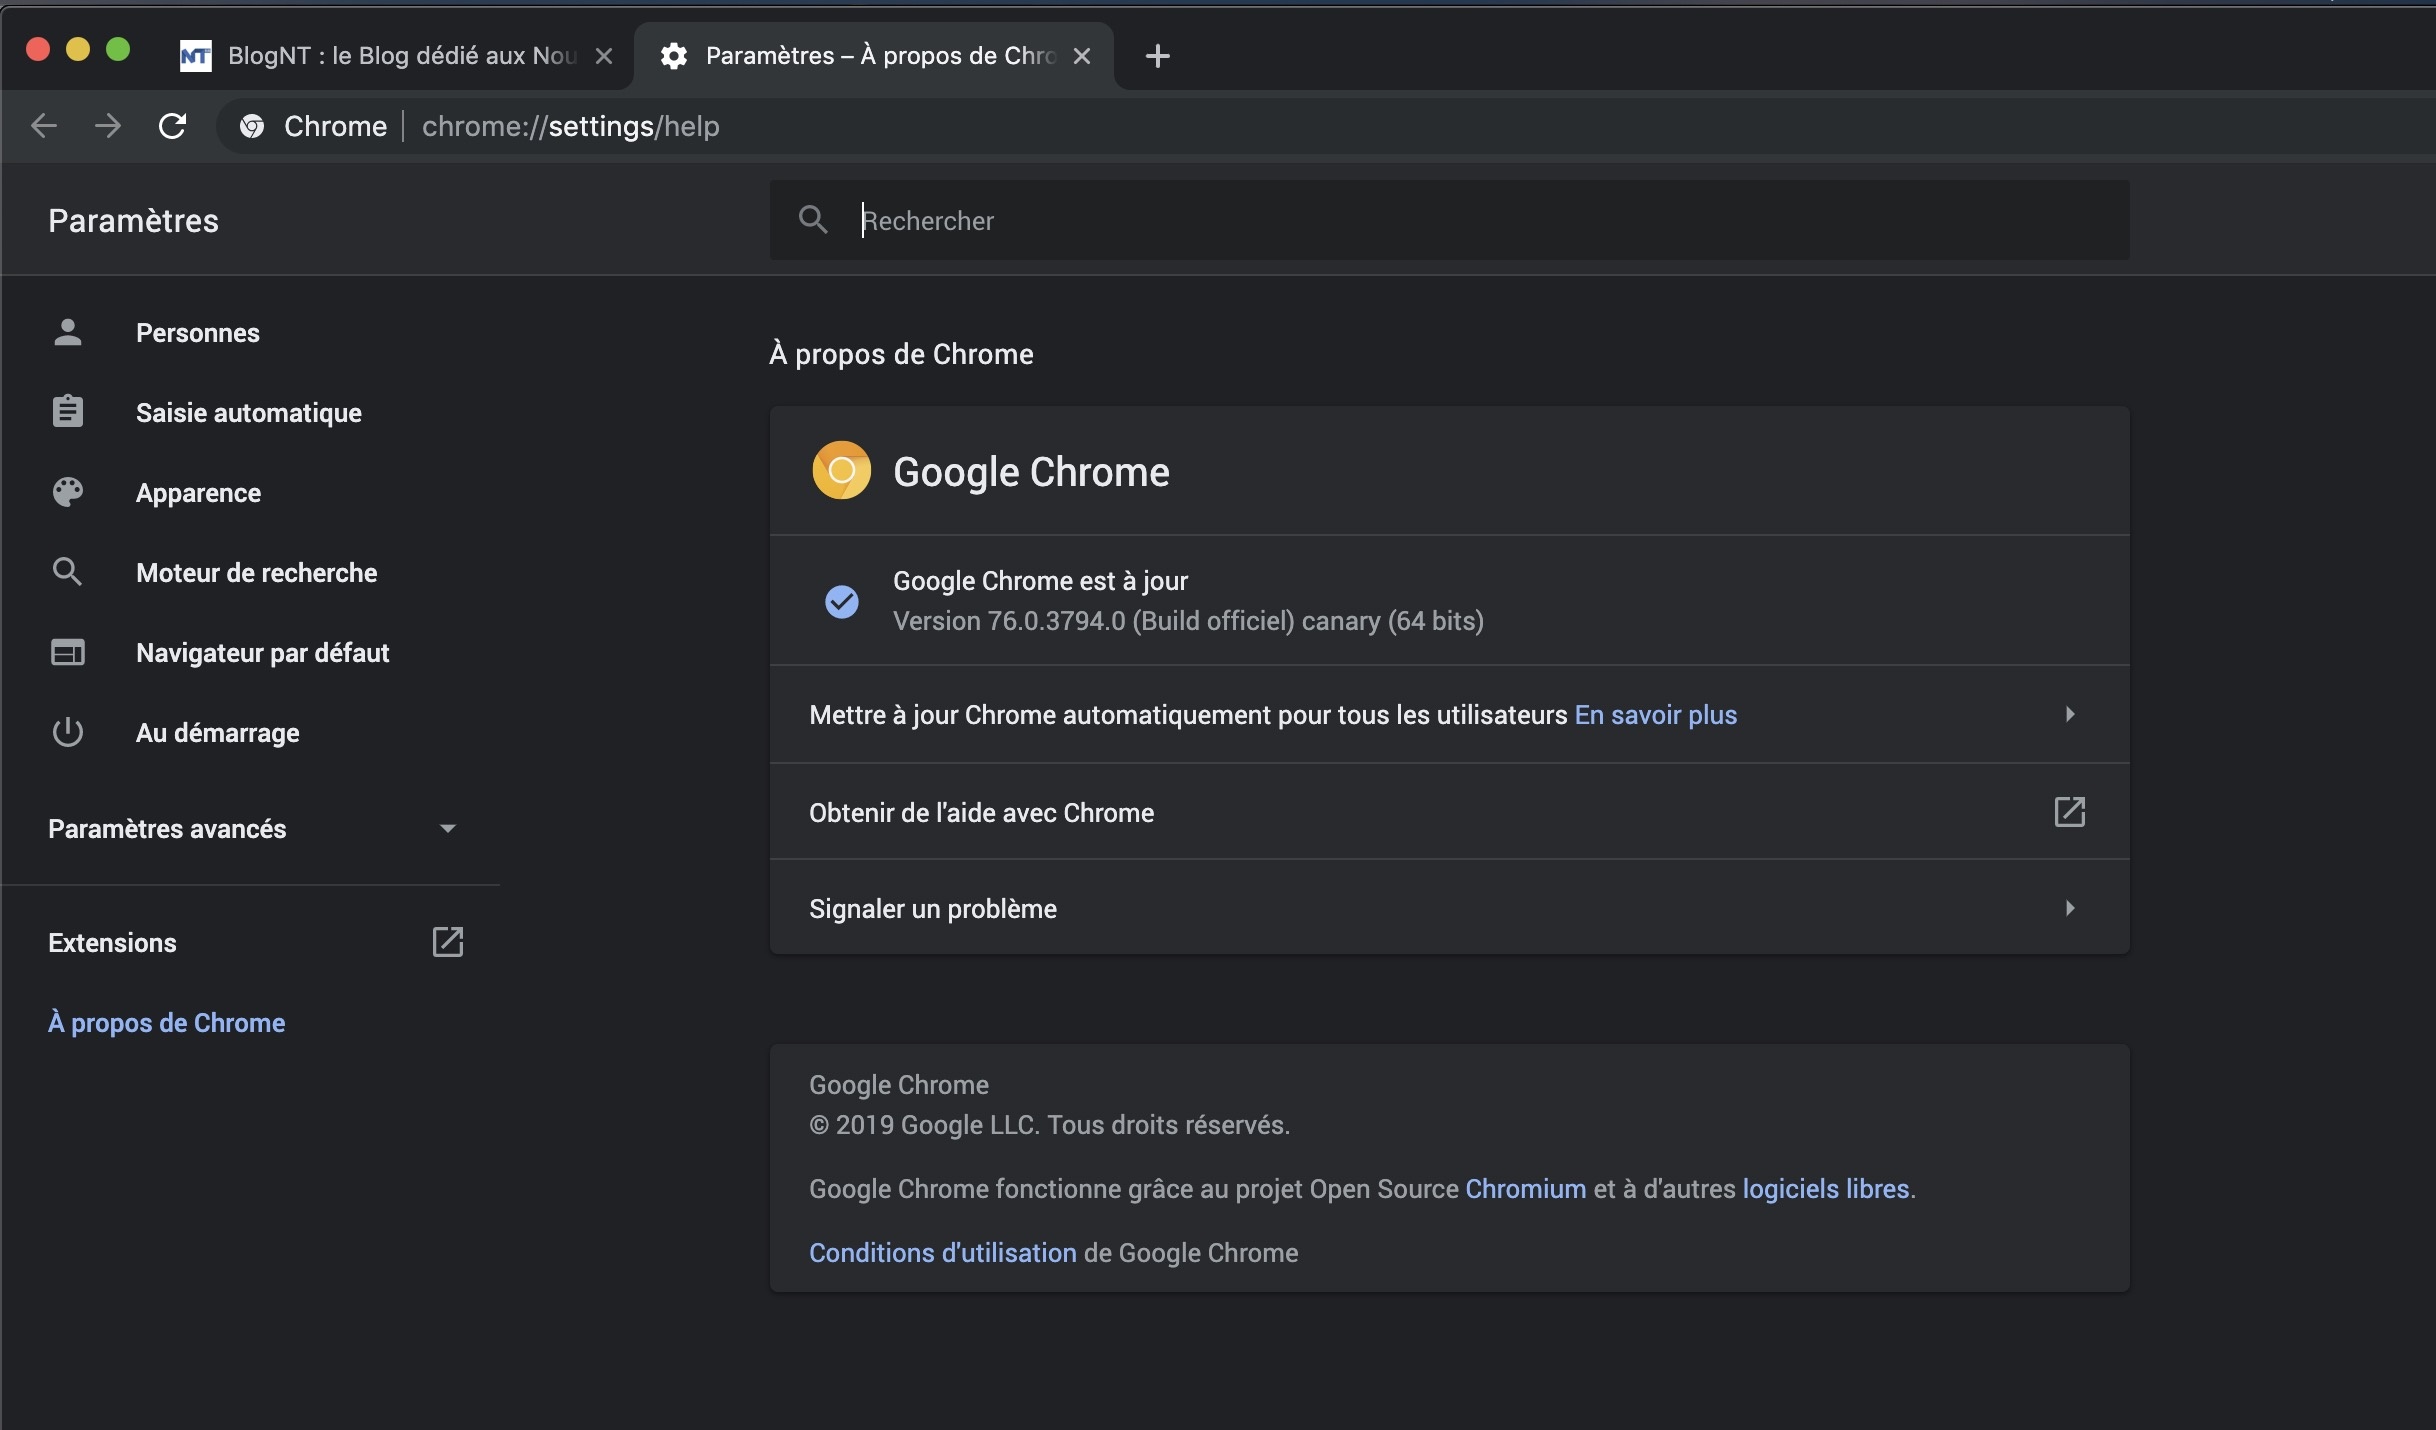
Task: Click the Chrome Canary logo icon
Action: [x=842, y=470]
